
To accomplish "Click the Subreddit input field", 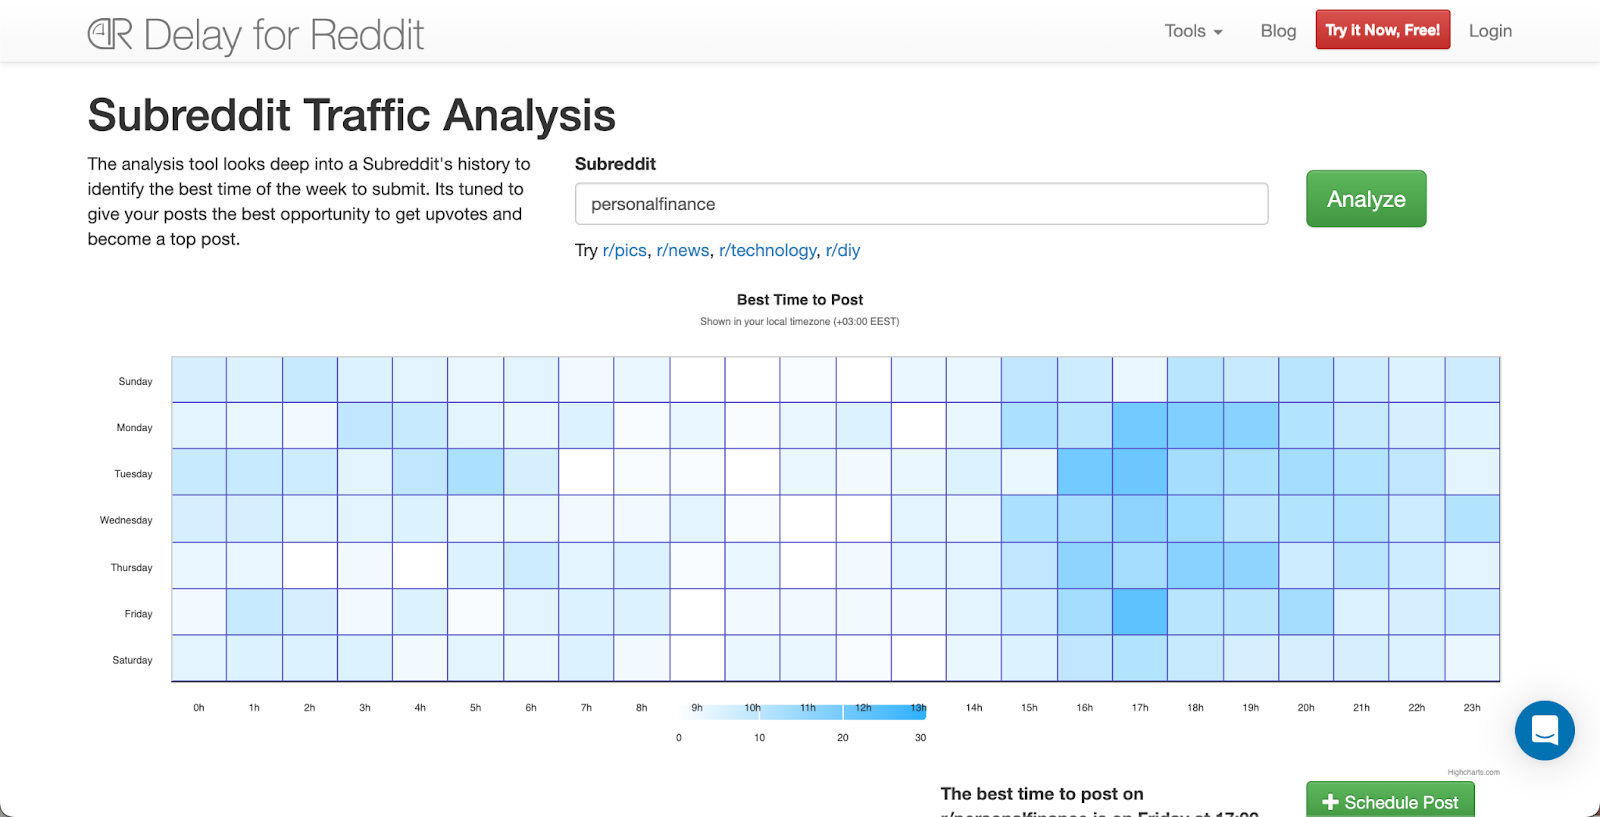I will [921, 204].
